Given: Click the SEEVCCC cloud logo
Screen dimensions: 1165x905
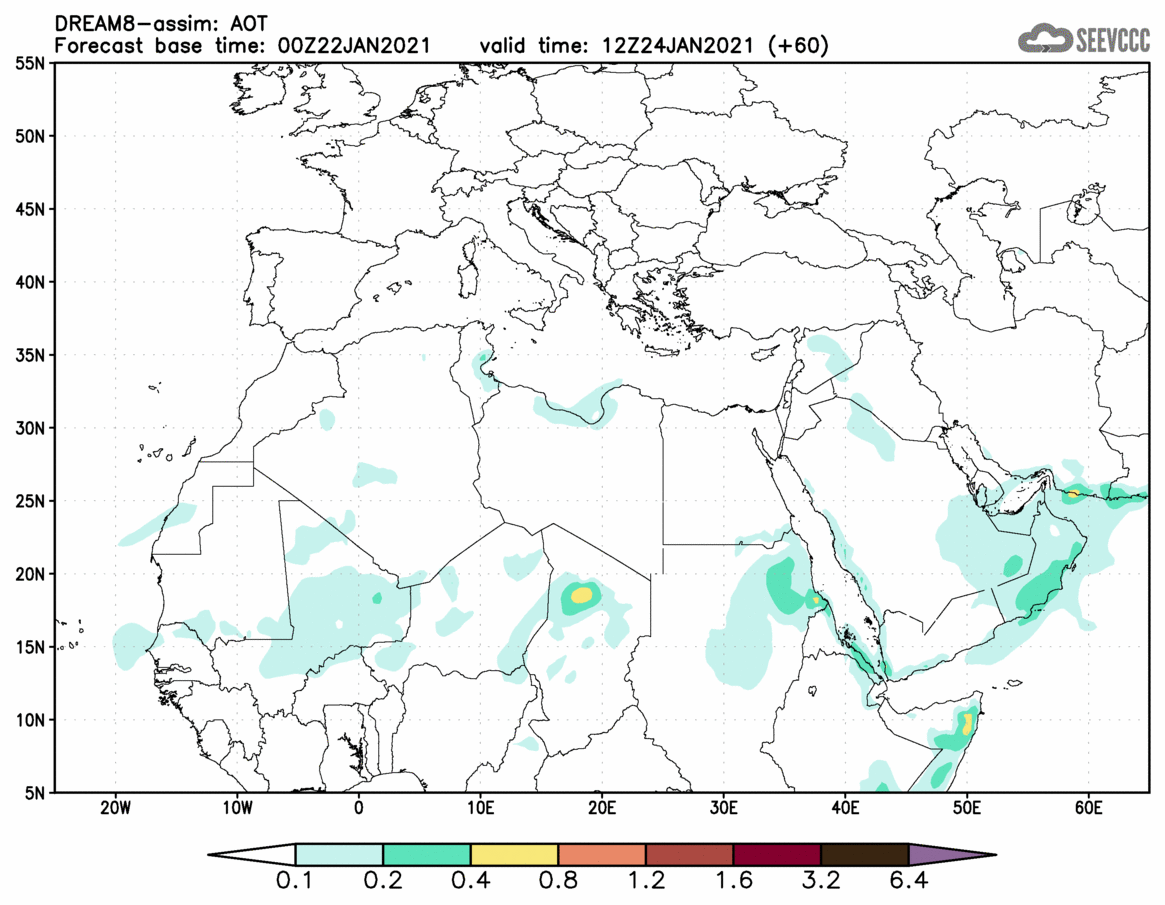Looking at the screenshot, I should [x=1084, y=38].
